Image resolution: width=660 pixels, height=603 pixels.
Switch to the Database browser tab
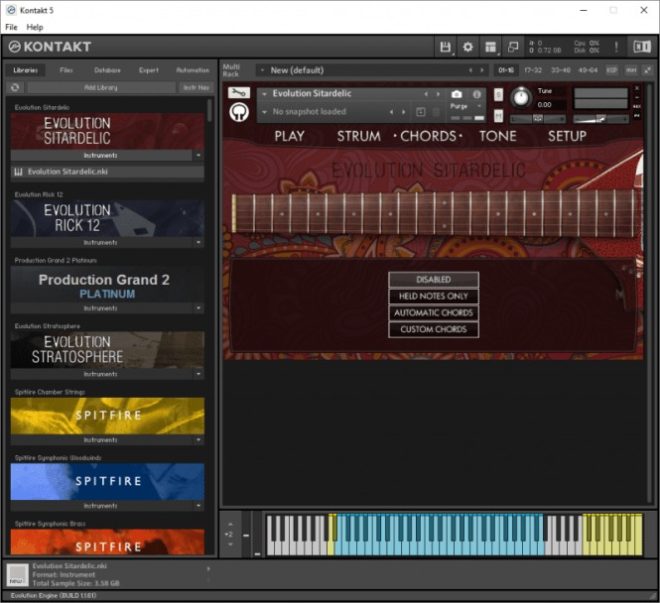click(x=107, y=70)
